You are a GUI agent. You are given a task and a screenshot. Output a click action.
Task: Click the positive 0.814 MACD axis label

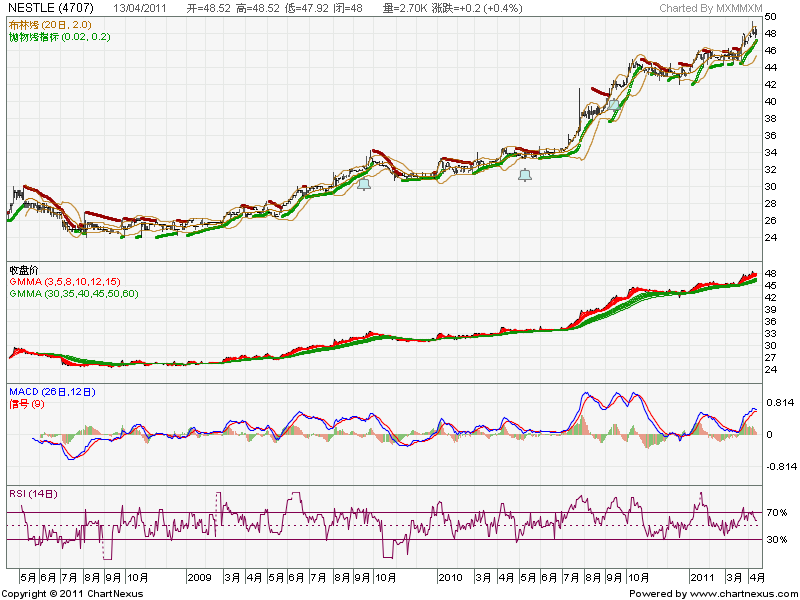(x=780, y=403)
